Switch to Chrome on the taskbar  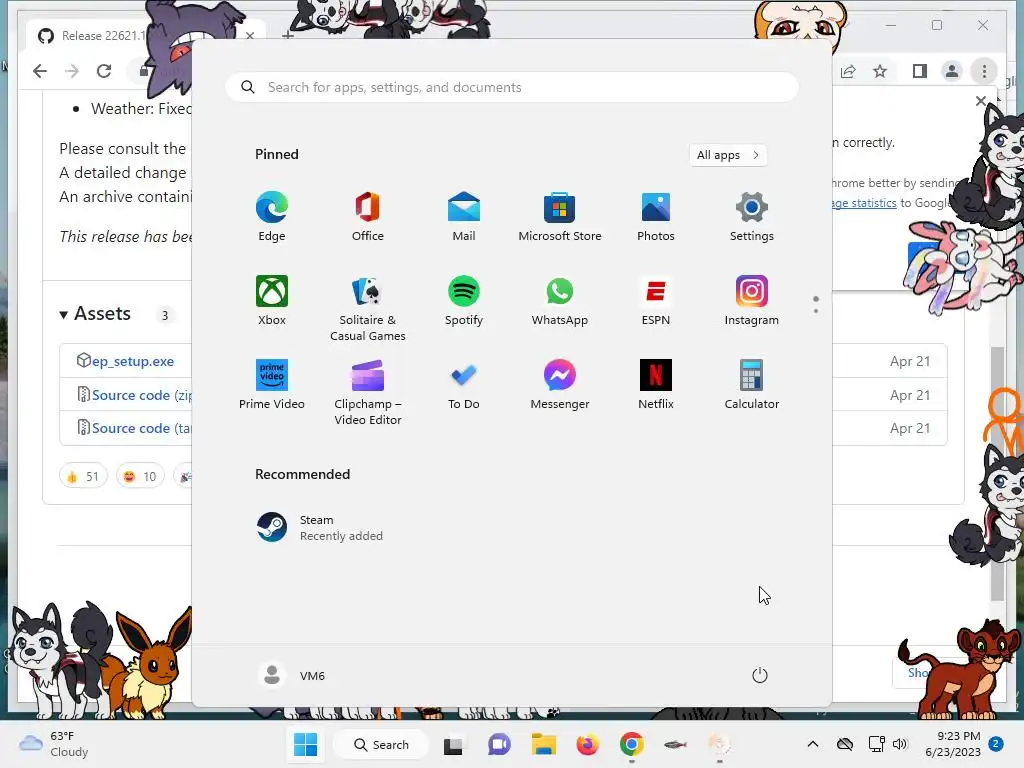(632, 744)
